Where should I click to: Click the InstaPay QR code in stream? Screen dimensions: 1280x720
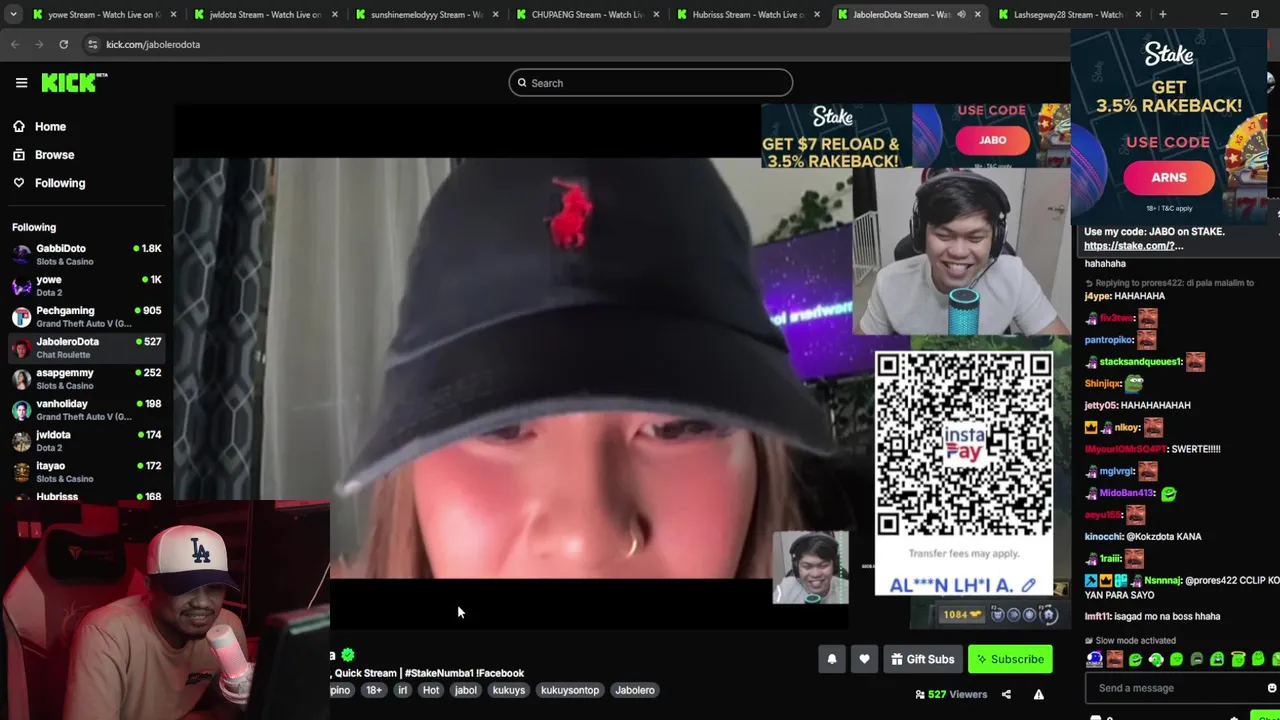(964, 444)
